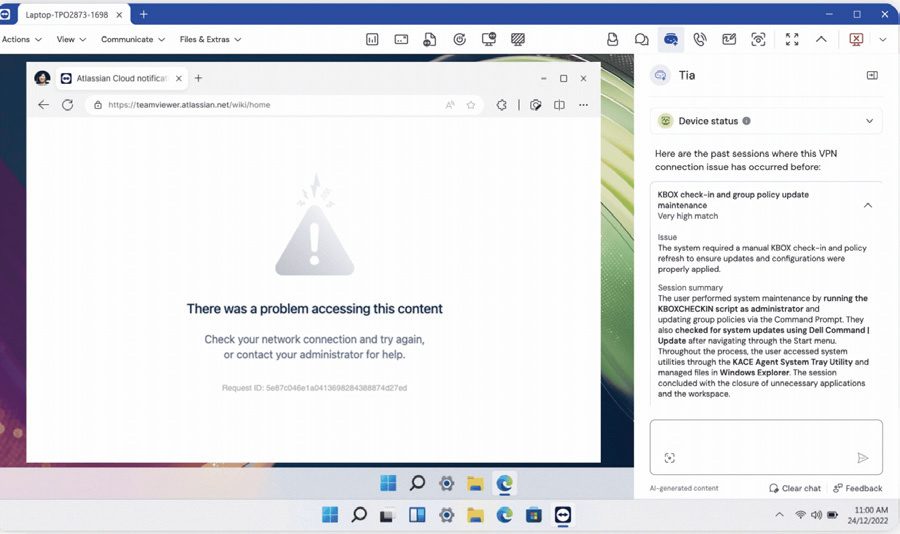Click the Feedback link
Screen dimensions: 900x534
tap(858, 488)
